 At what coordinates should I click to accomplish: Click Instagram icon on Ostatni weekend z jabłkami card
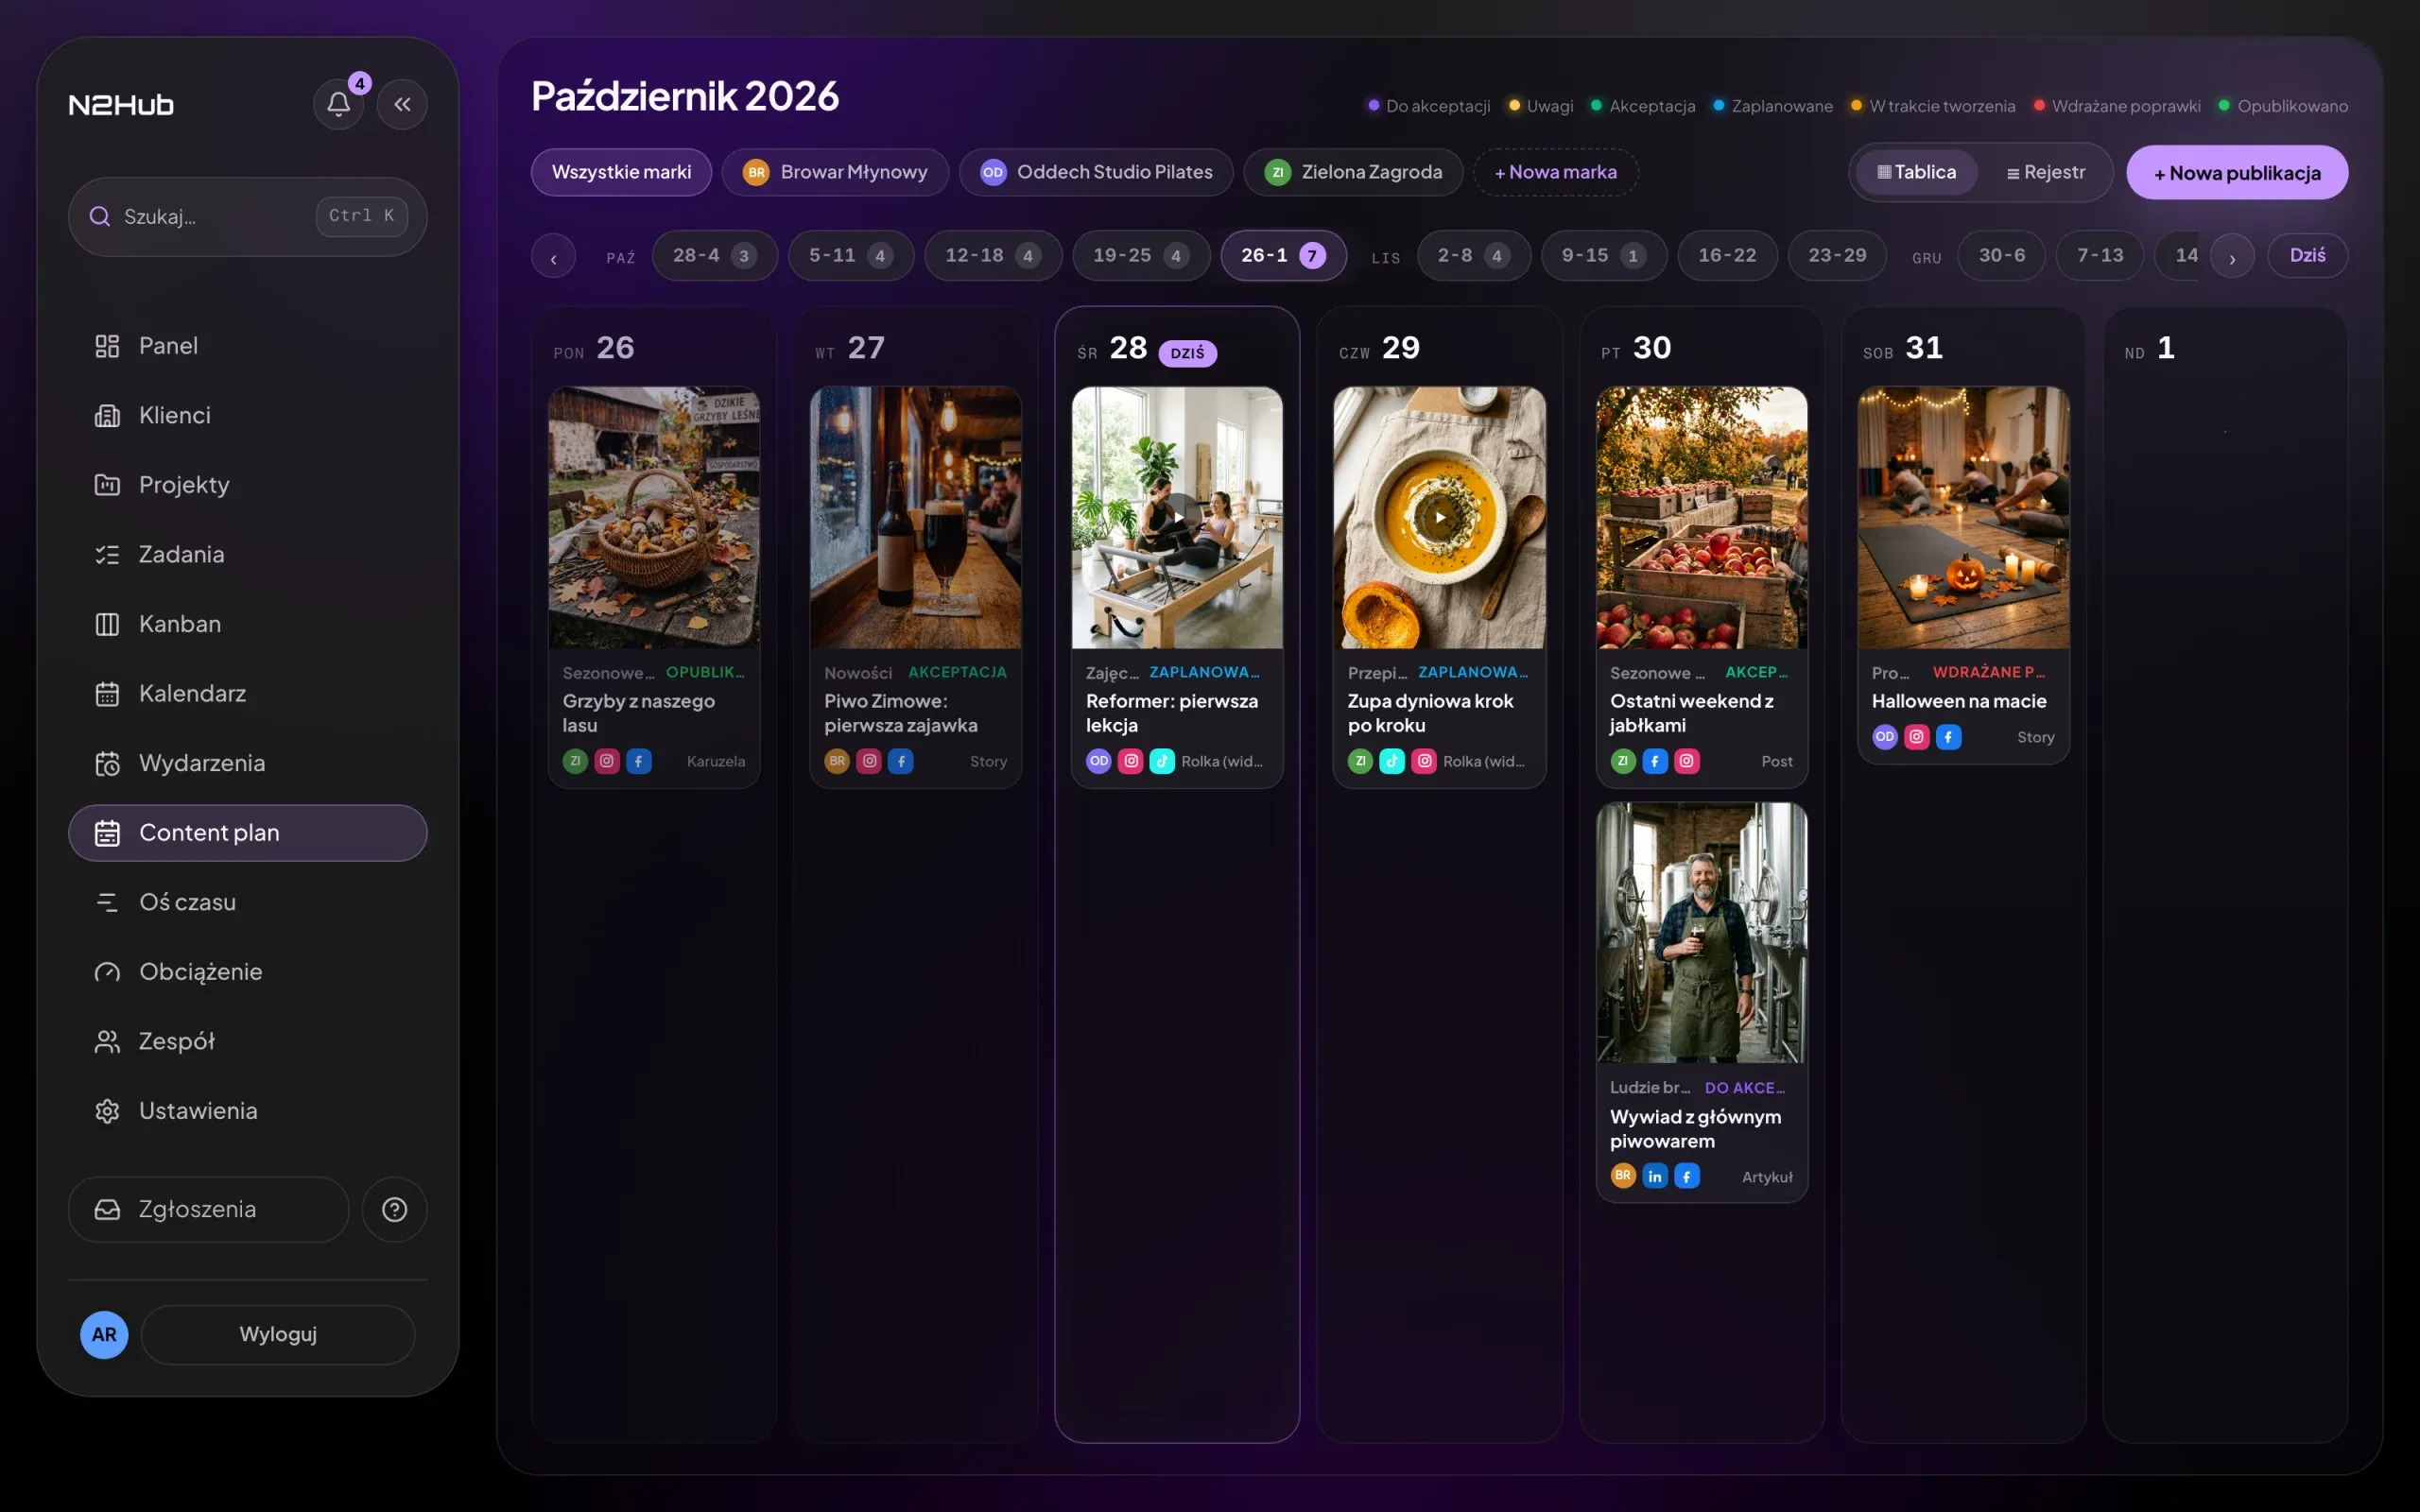[1687, 761]
